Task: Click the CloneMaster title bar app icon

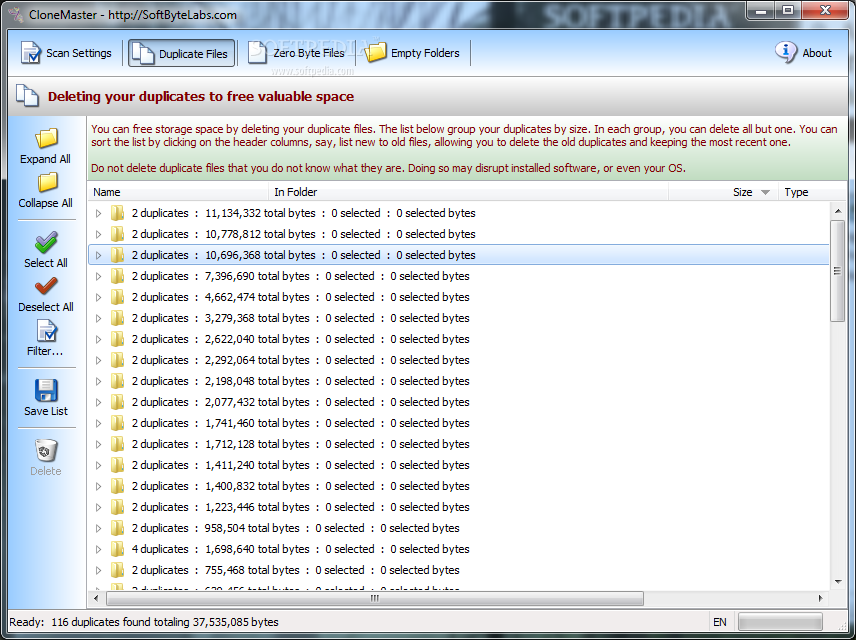Action: tap(15, 14)
